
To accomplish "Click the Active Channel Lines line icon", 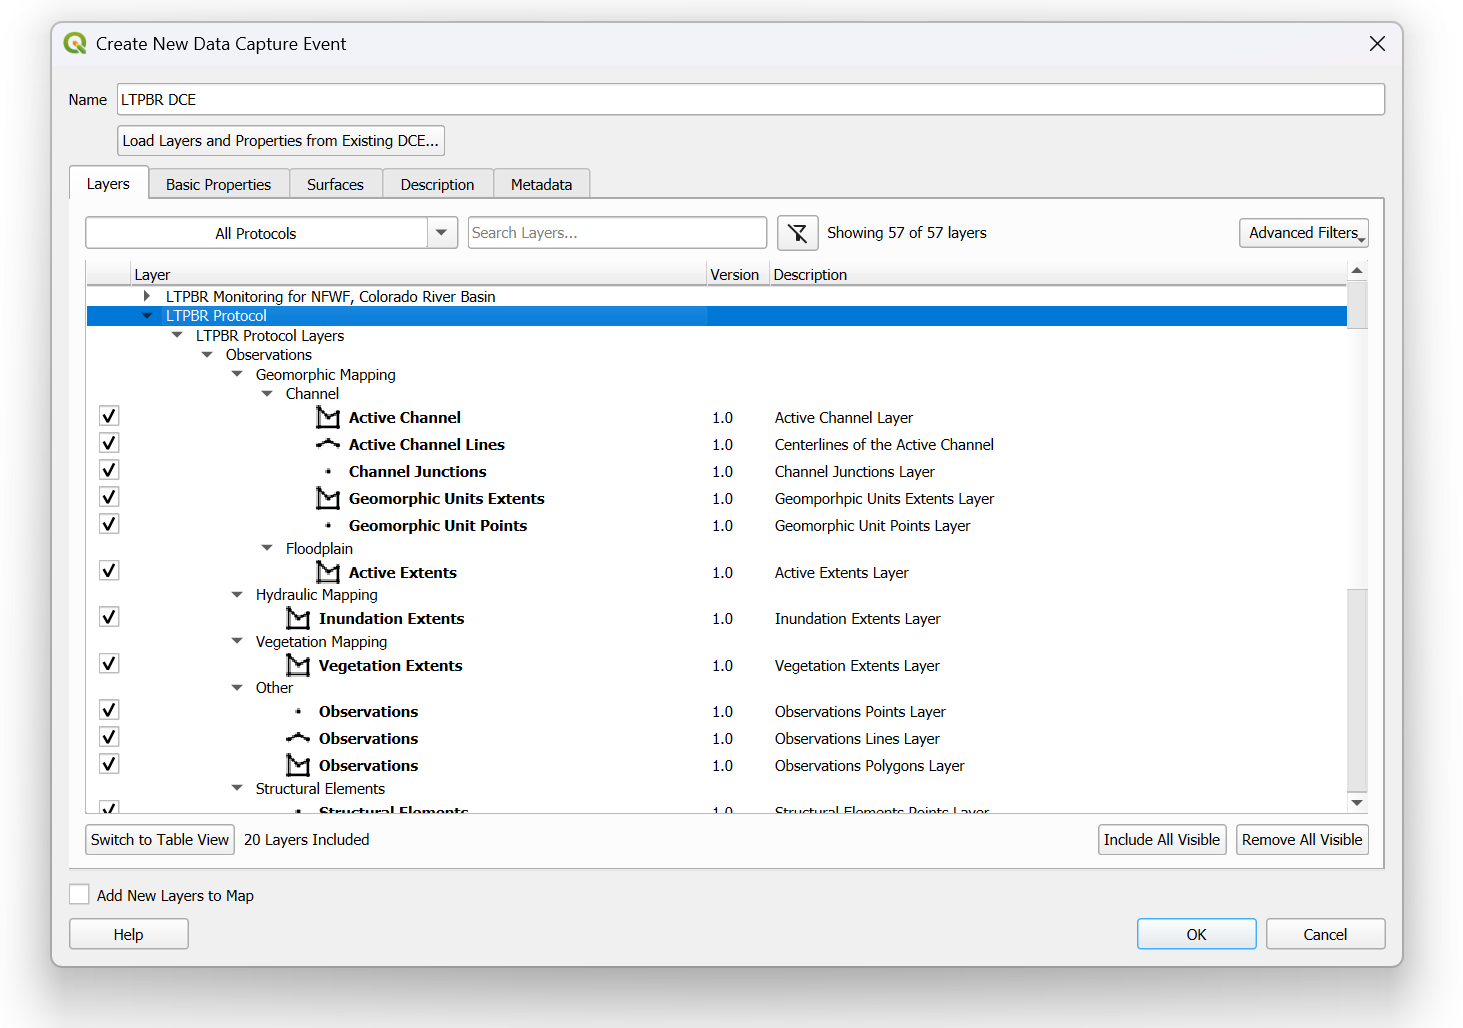I will pyautogui.click(x=328, y=445).
